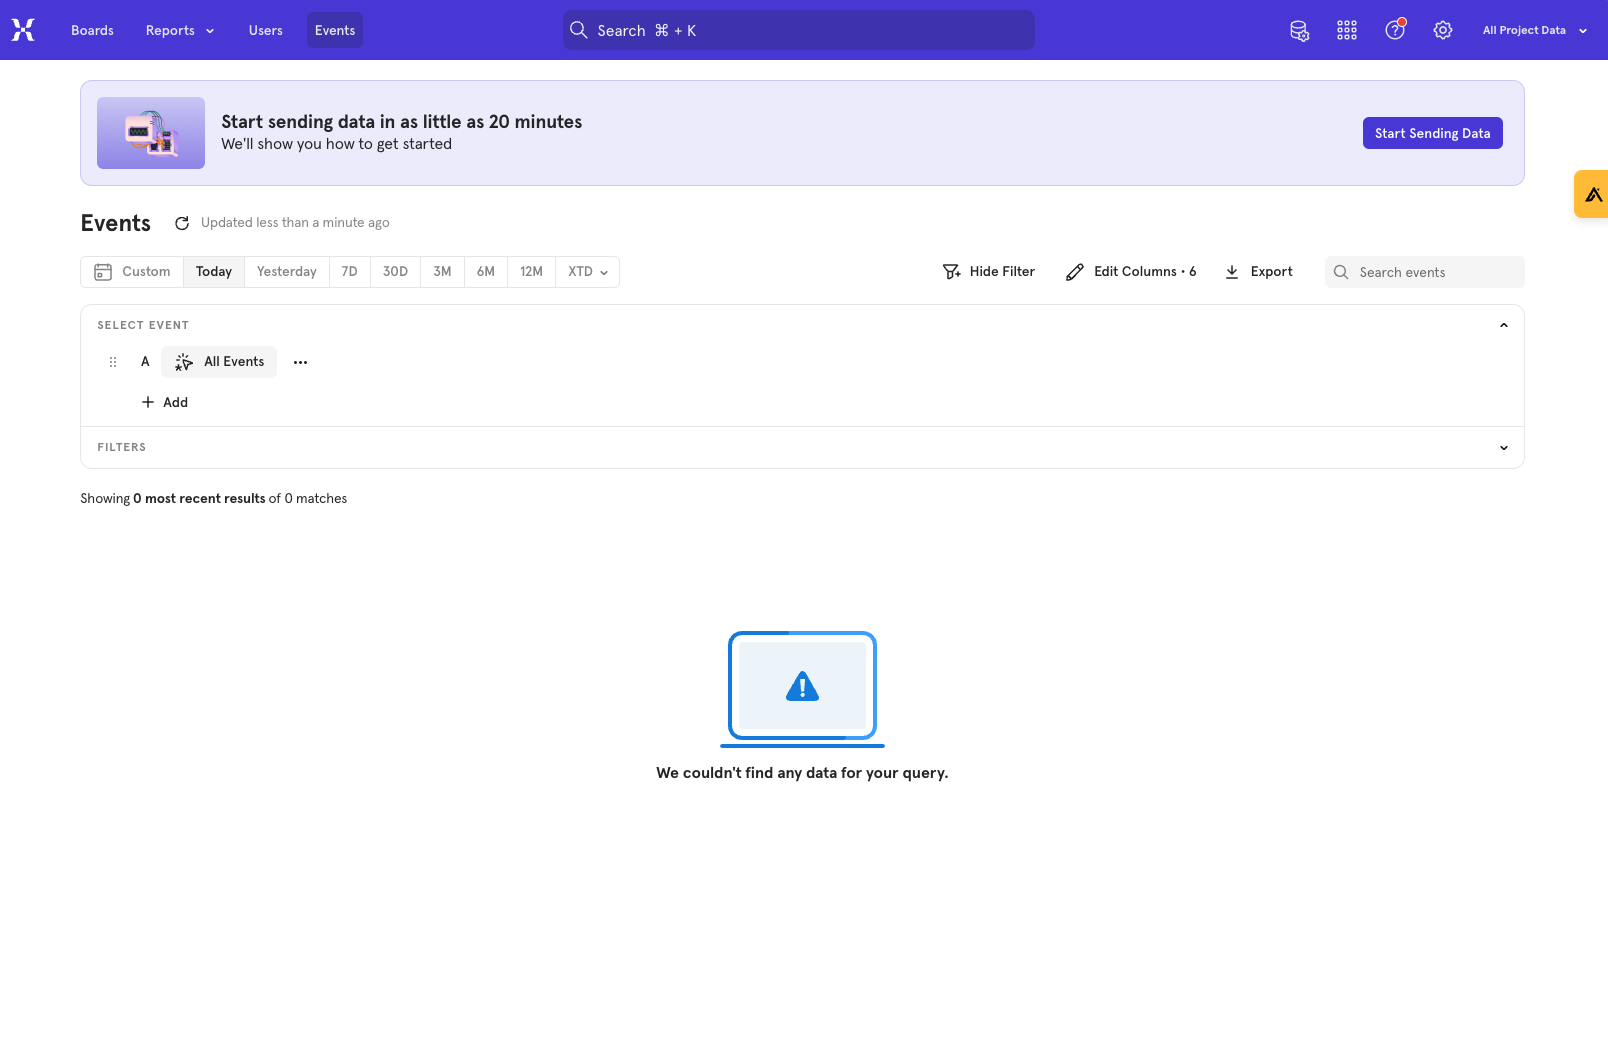
Task: Select the 7D date range
Action: coord(349,272)
